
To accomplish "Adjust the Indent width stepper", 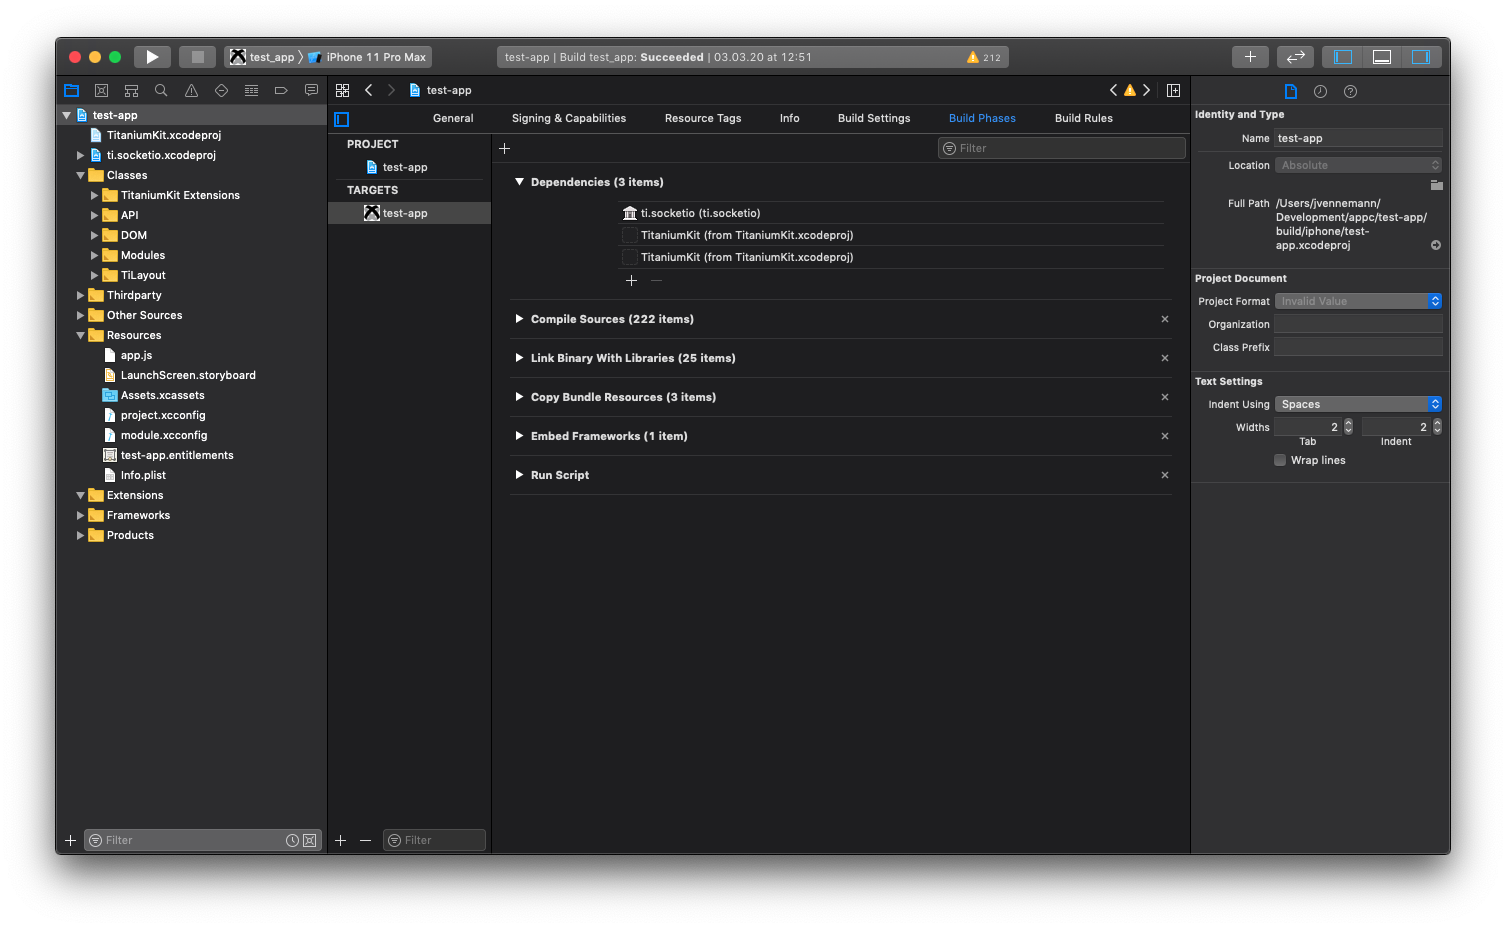I will click(x=1437, y=427).
